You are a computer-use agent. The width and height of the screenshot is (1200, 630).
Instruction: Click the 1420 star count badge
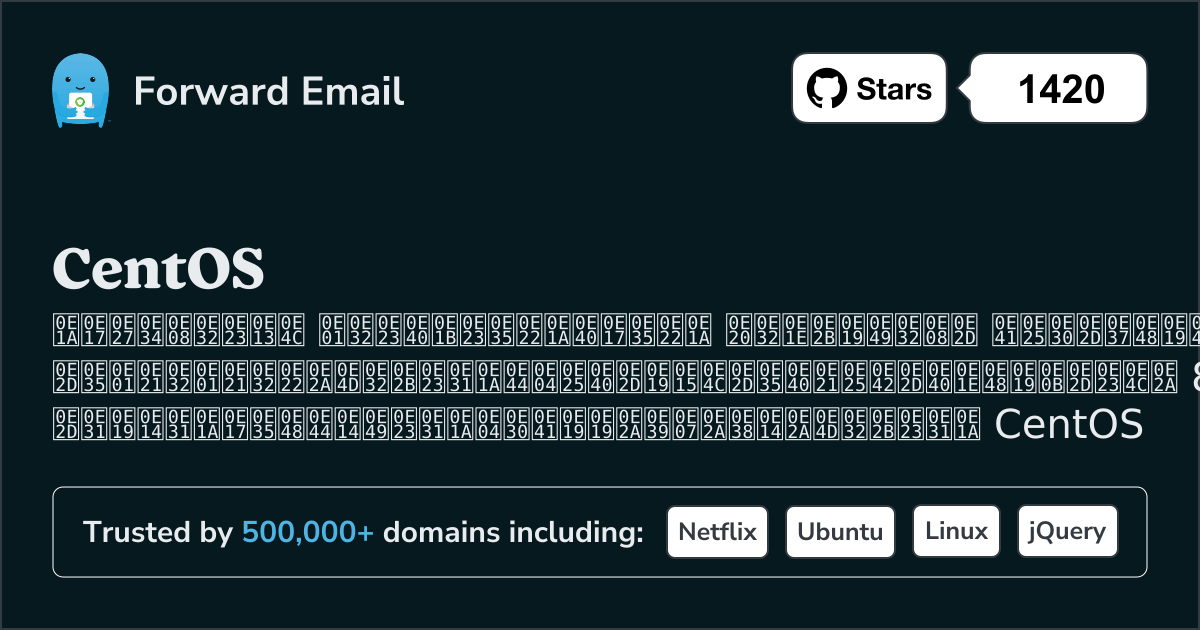tap(1060, 89)
